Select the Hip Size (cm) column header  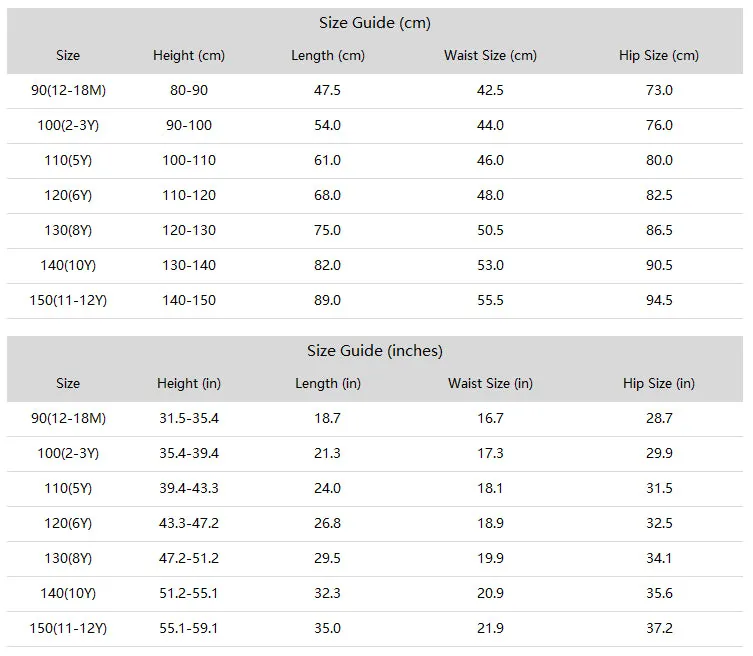pos(658,55)
